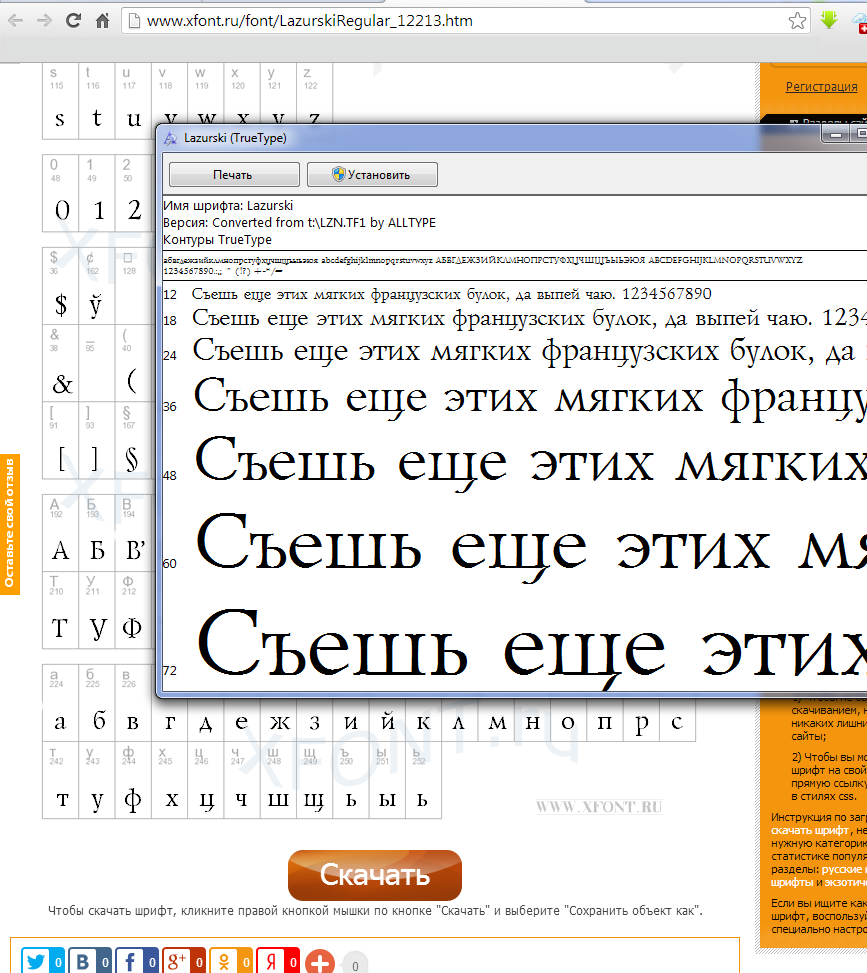The height and width of the screenshot is (973, 867).
Task: Click the uppercase Б glyph cell
Action: (97, 533)
